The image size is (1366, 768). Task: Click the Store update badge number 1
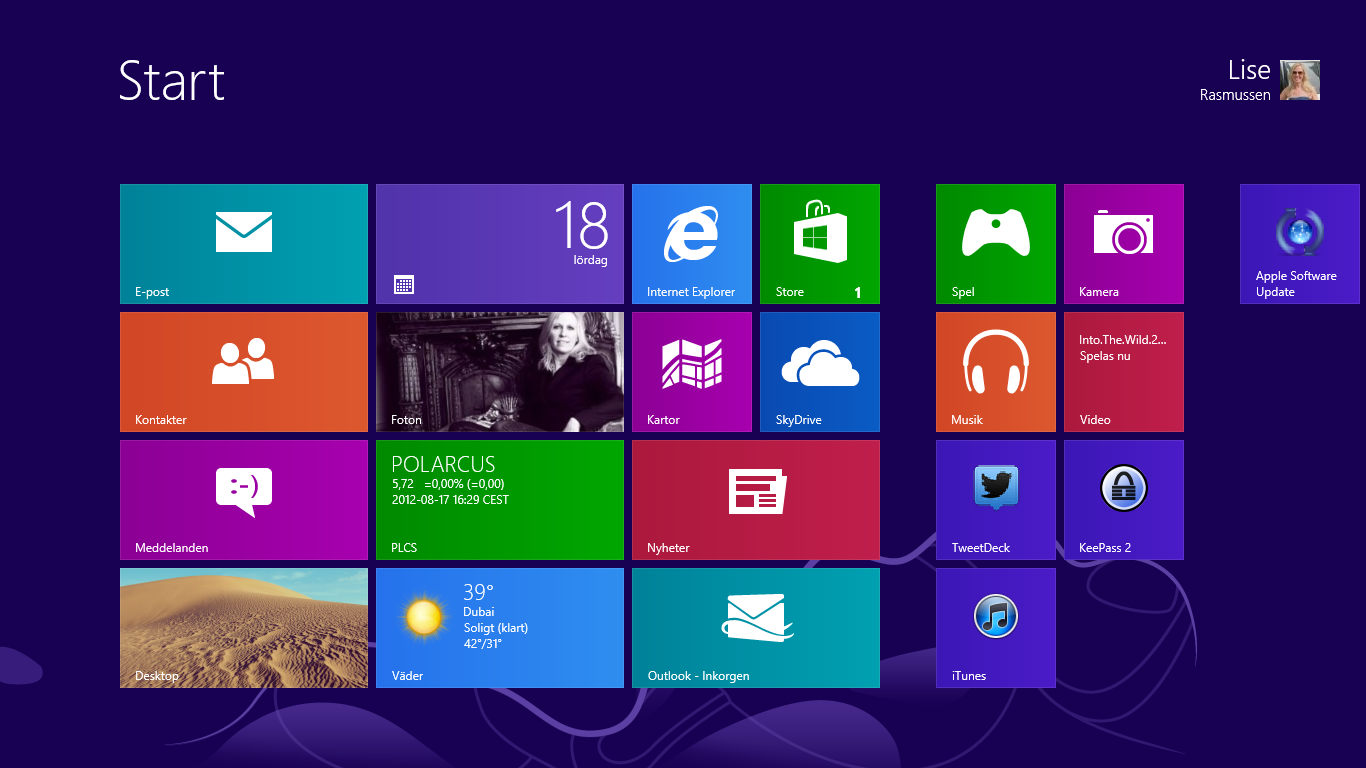(x=857, y=292)
